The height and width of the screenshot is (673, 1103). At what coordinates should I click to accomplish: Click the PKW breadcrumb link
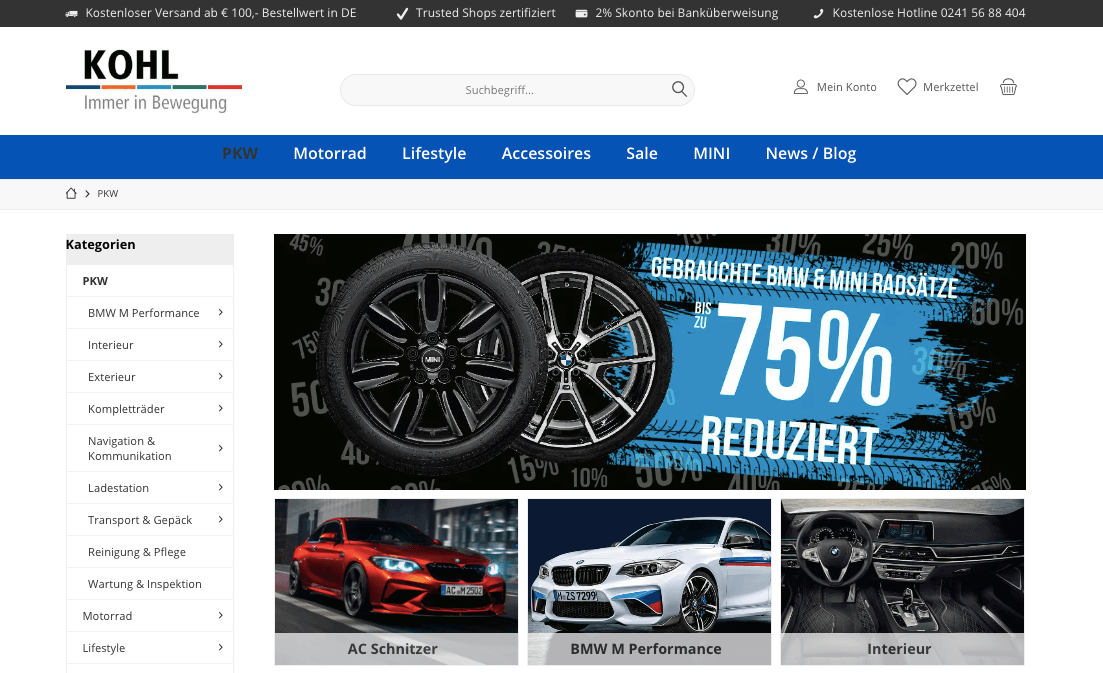click(108, 193)
